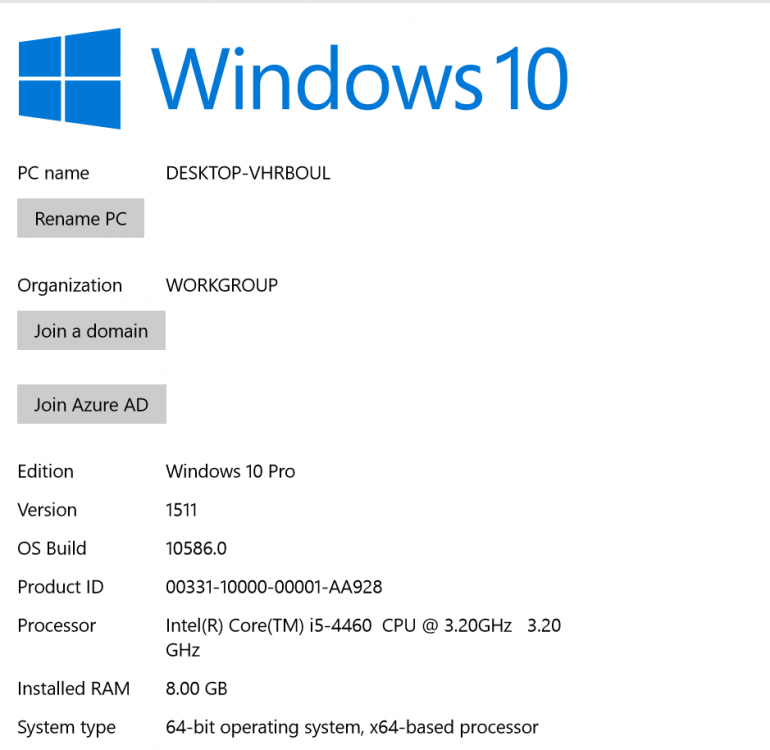
Task: Click the WORKGROUP organization value
Action: point(222,285)
